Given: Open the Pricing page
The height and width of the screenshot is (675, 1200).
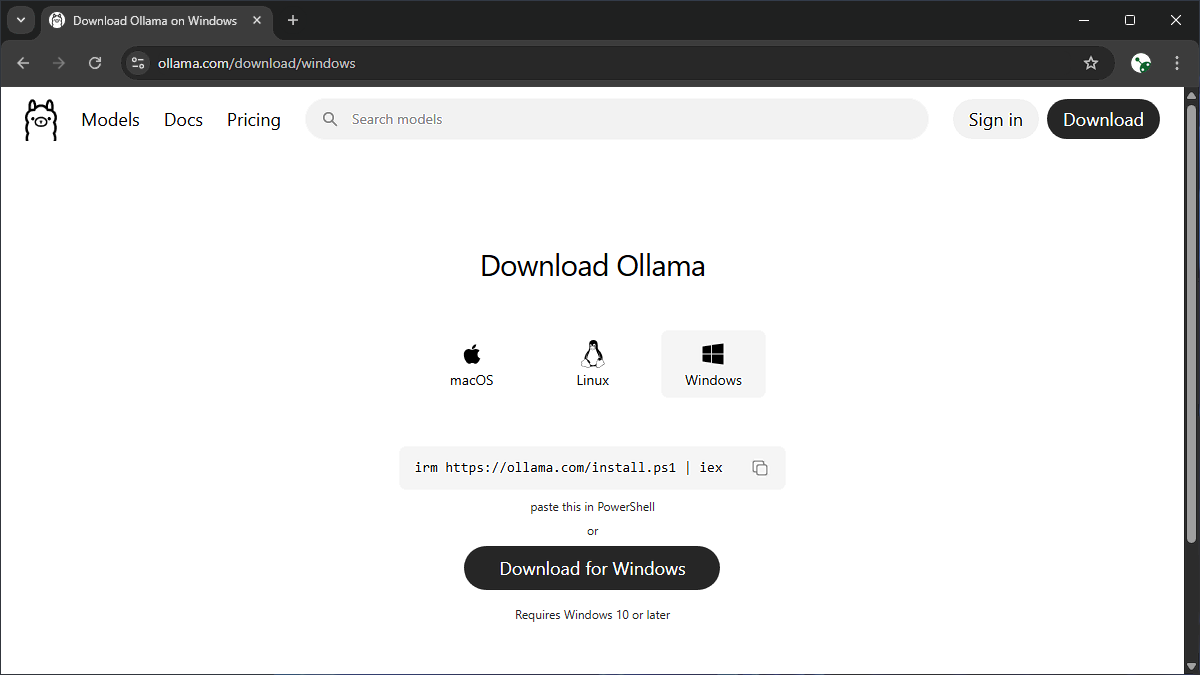Looking at the screenshot, I should coord(254,120).
